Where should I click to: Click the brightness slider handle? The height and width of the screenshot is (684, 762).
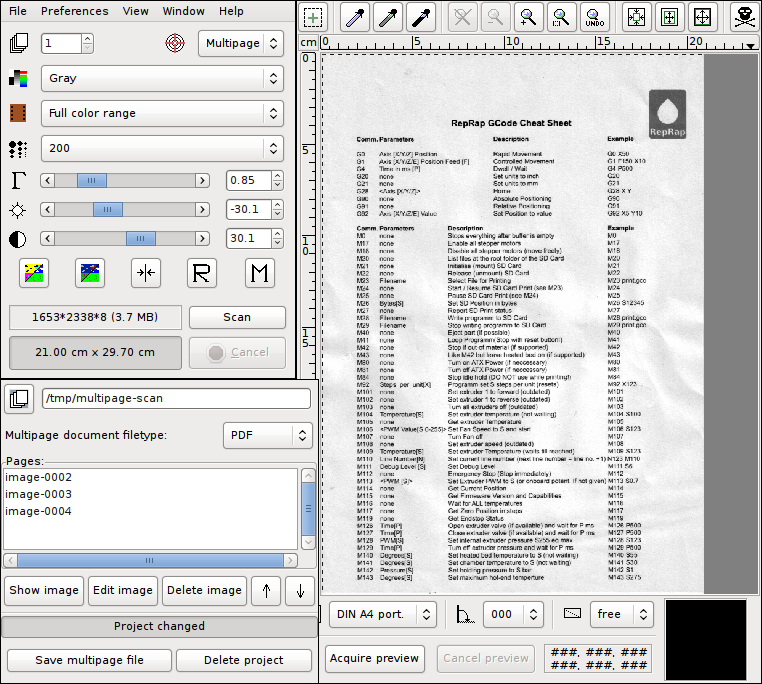(107, 210)
